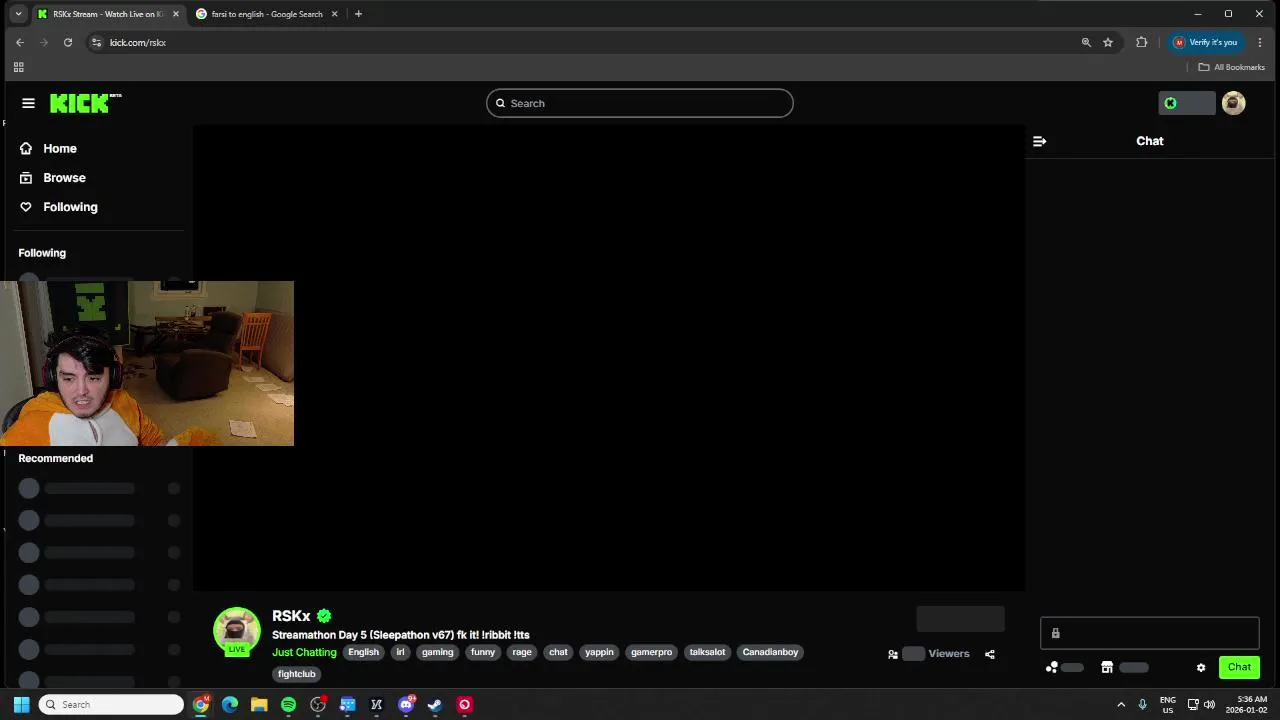Open the Just Chatting category link

point(304,652)
